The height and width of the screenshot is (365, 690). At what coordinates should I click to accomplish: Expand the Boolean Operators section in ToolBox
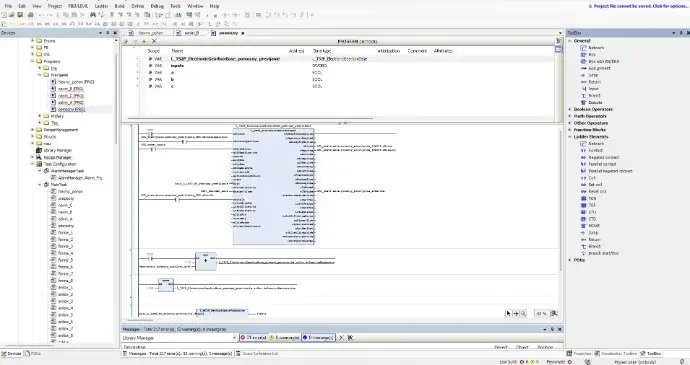pyautogui.click(x=570, y=109)
